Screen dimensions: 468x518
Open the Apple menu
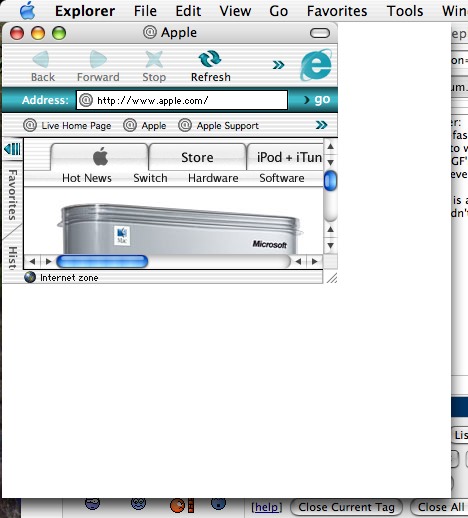27,11
